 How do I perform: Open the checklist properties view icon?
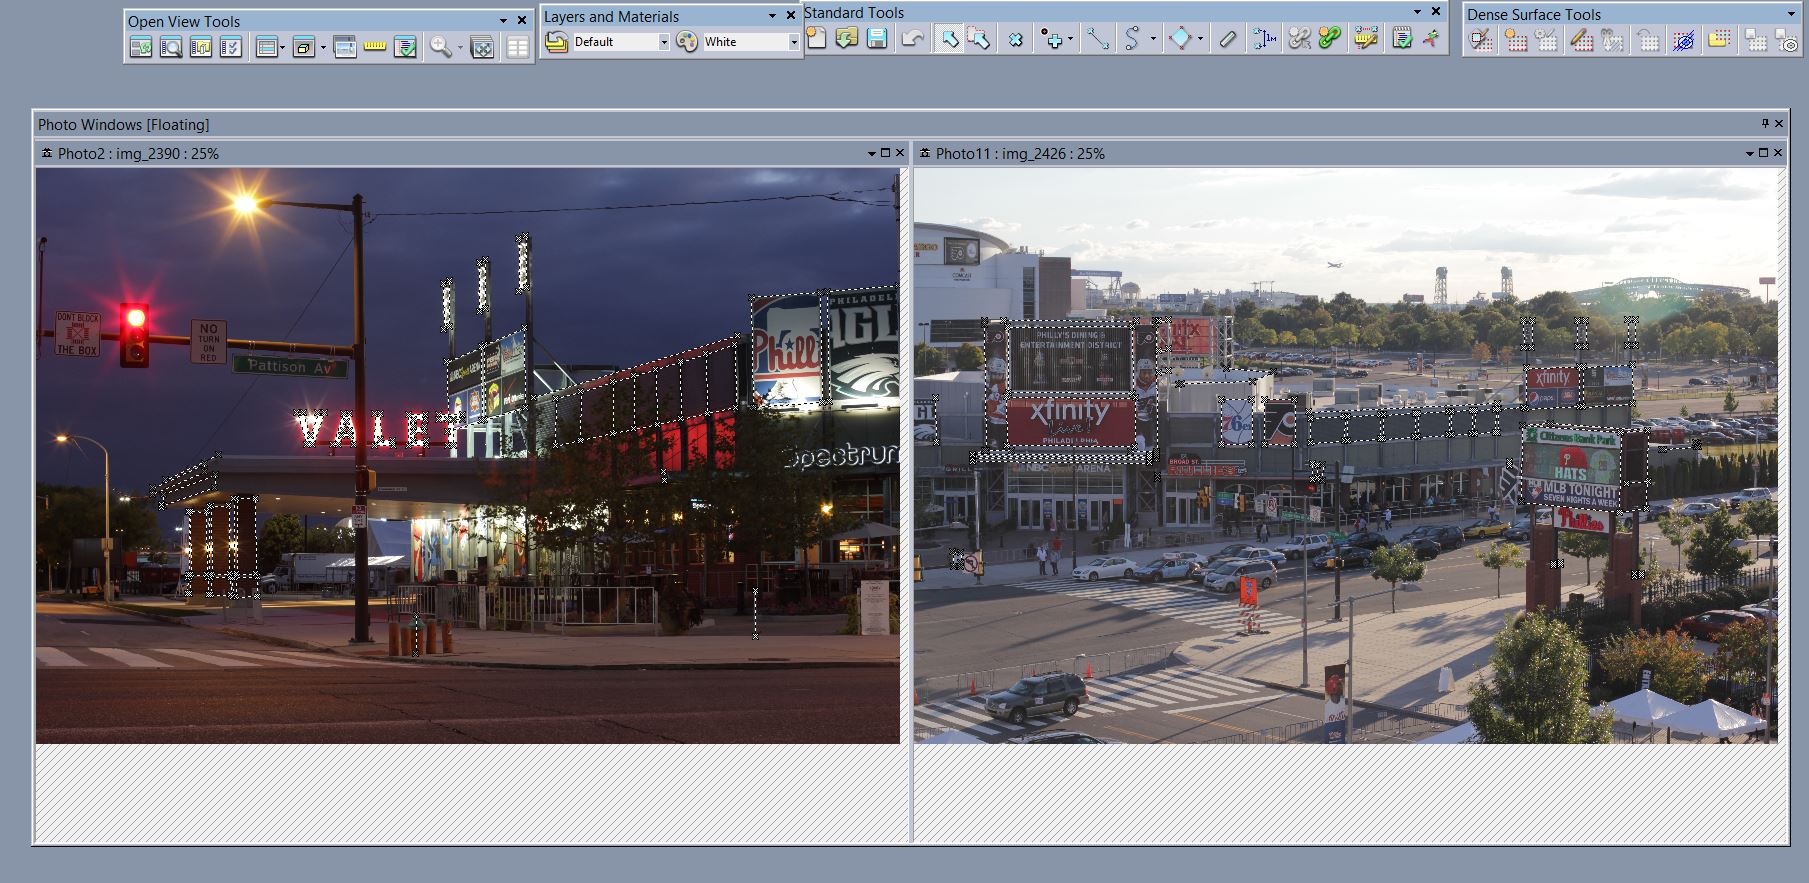[x=231, y=47]
